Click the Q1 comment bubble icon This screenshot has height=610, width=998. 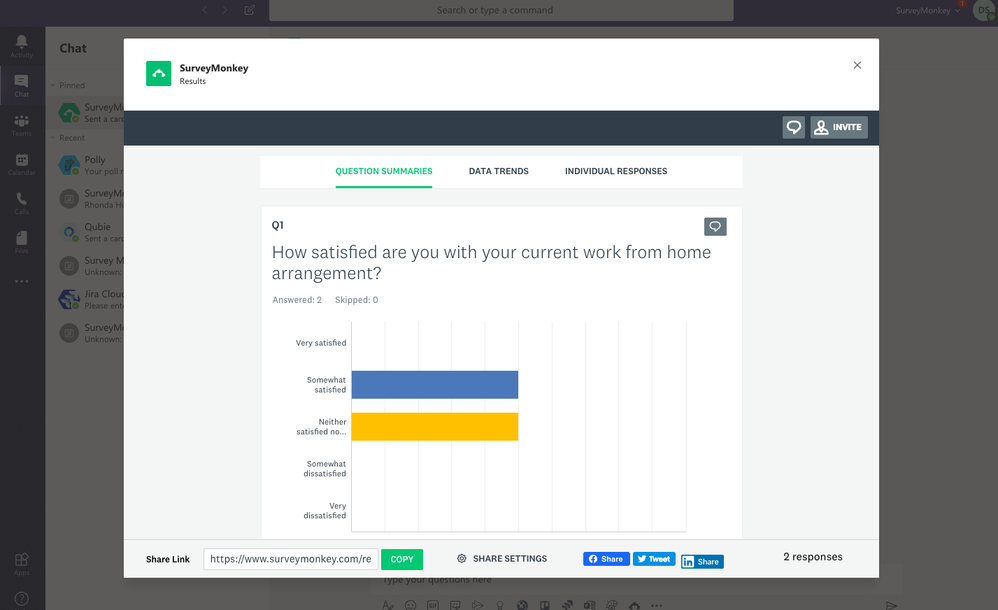(x=715, y=227)
